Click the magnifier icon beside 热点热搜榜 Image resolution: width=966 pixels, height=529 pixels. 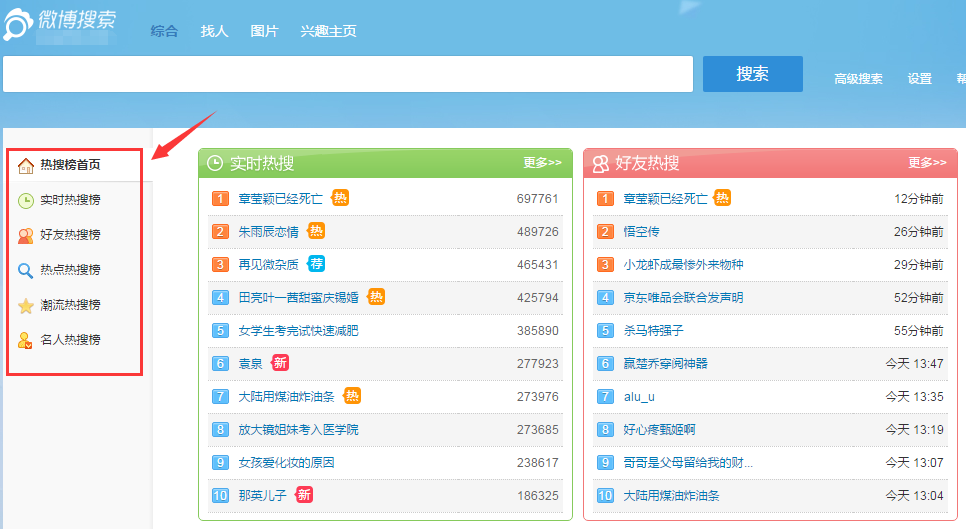(x=26, y=271)
